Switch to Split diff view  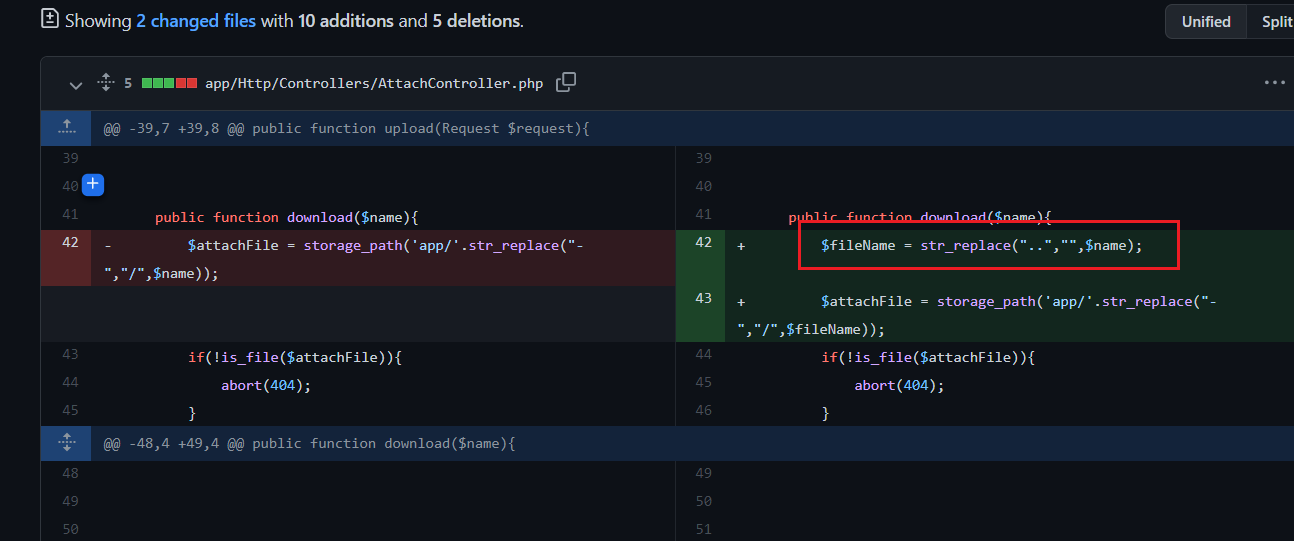click(x=1275, y=21)
